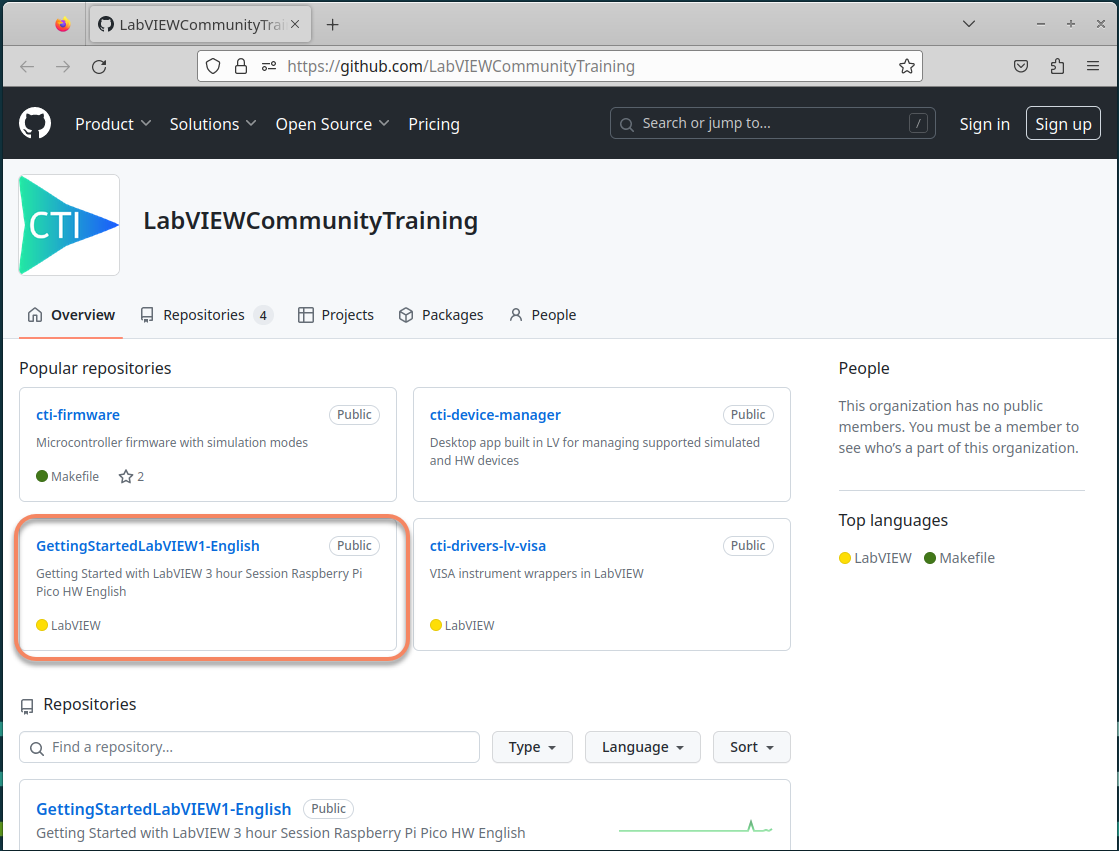Viewport: 1119px width, 851px height.
Task: Click the slash shortcut key hint in search
Action: (918, 124)
